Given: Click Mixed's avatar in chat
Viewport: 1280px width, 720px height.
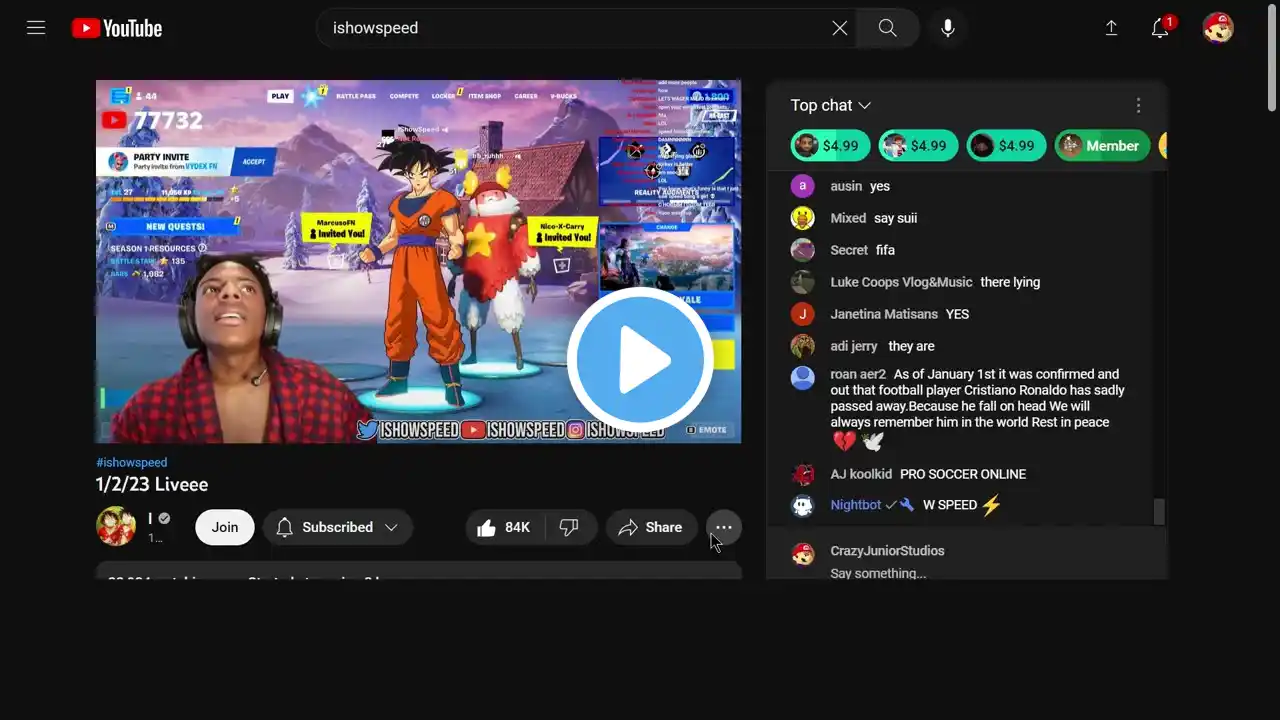Looking at the screenshot, I should [x=802, y=218].
